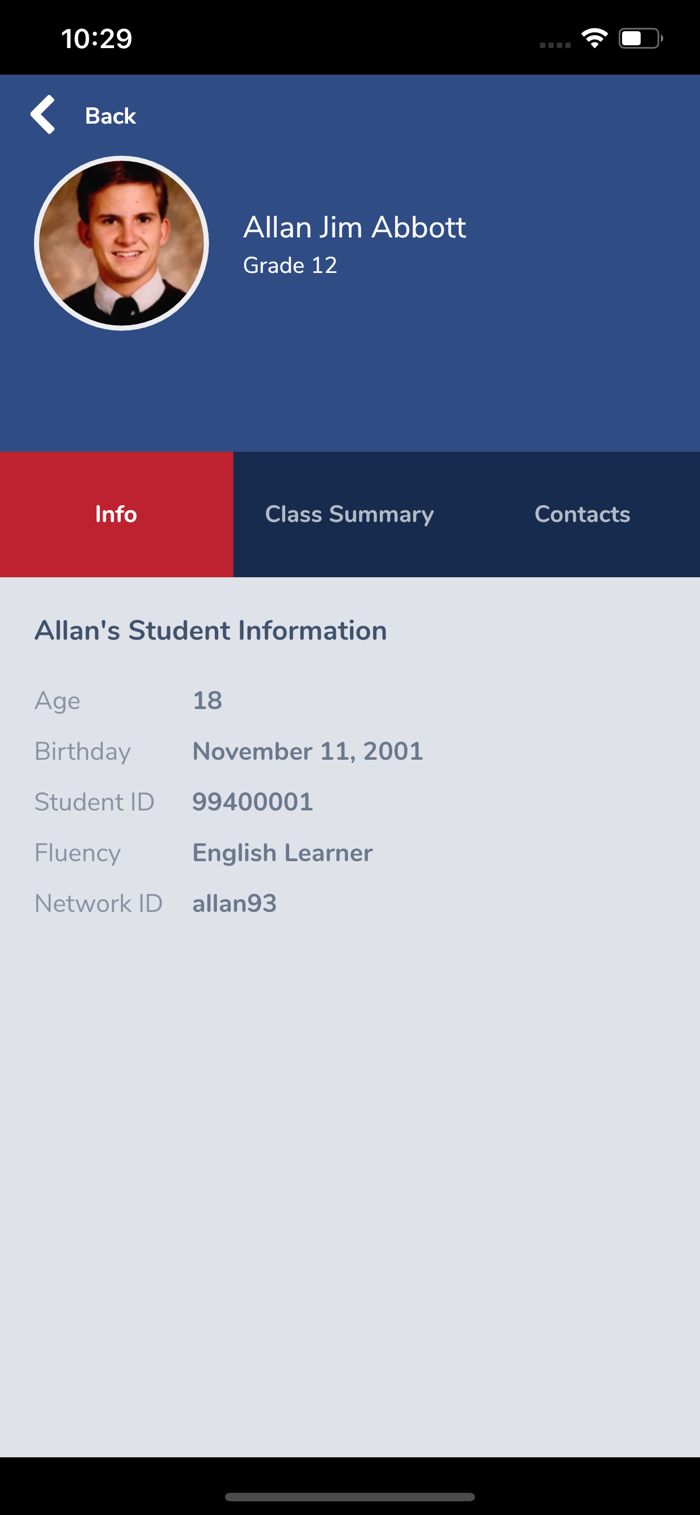
Task: Tap the Allan's Student Information heading
Action: tap(211, 630)
